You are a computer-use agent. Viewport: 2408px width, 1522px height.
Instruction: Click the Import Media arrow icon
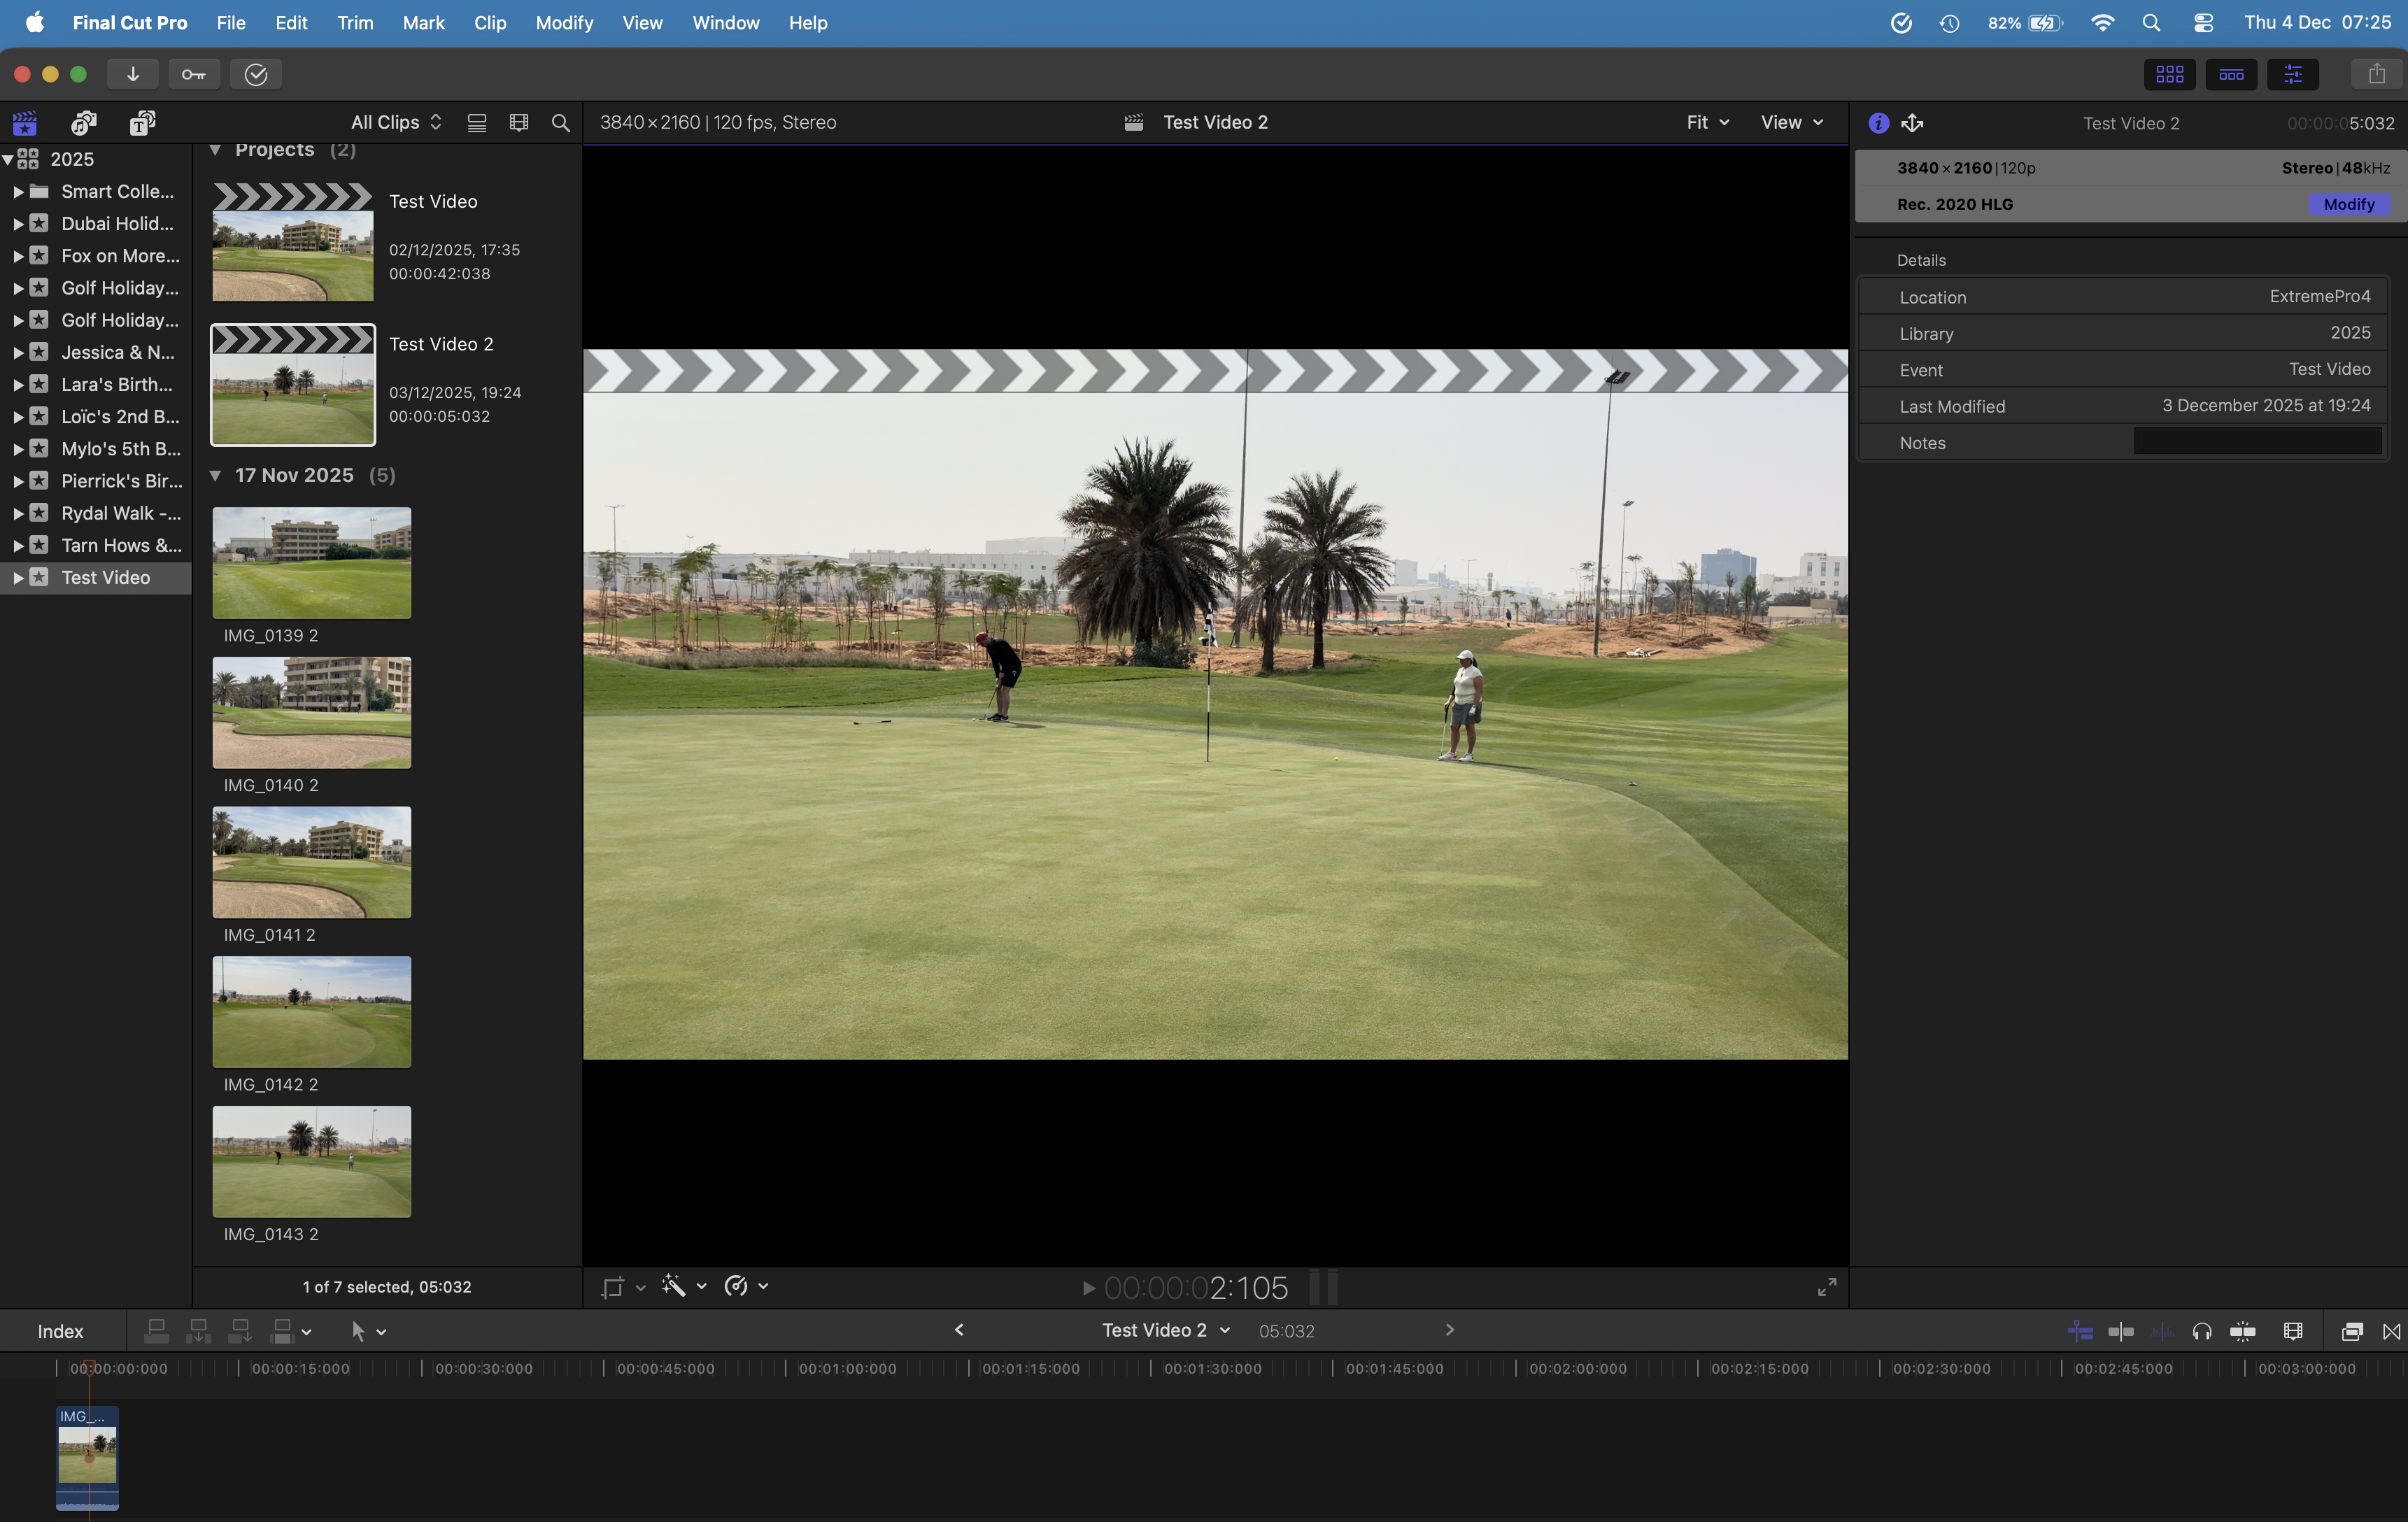133,74
